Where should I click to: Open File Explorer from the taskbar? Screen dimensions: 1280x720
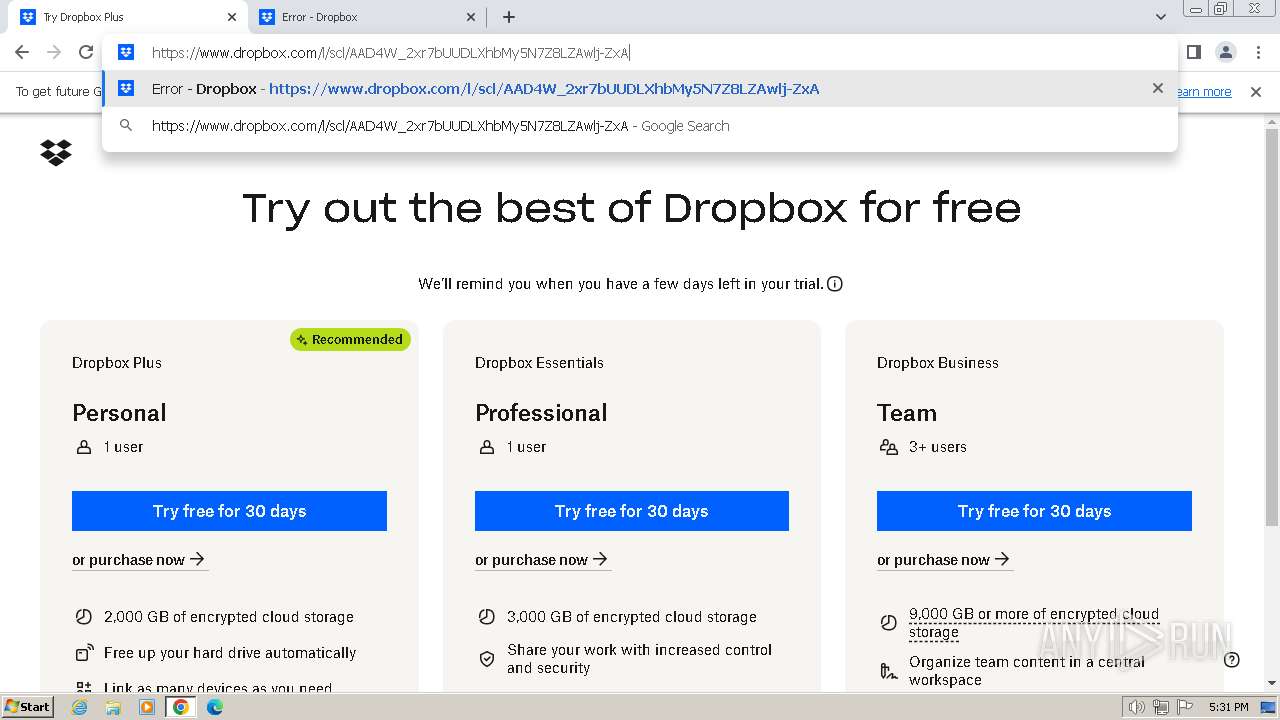[113, 707]
